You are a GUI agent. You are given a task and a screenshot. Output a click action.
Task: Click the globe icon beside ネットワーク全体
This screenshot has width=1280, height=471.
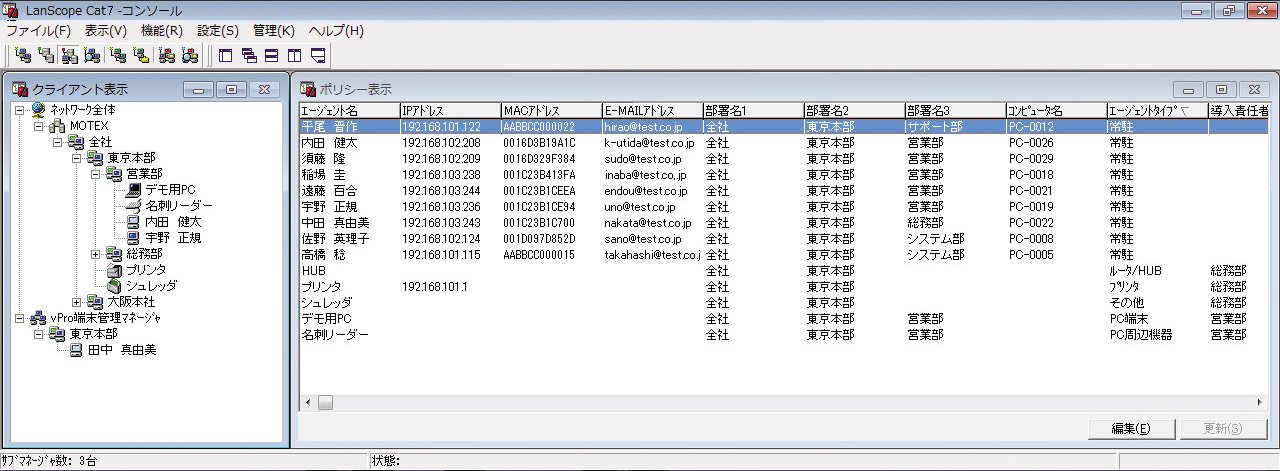pyautogui.click(x=39, y=110)
